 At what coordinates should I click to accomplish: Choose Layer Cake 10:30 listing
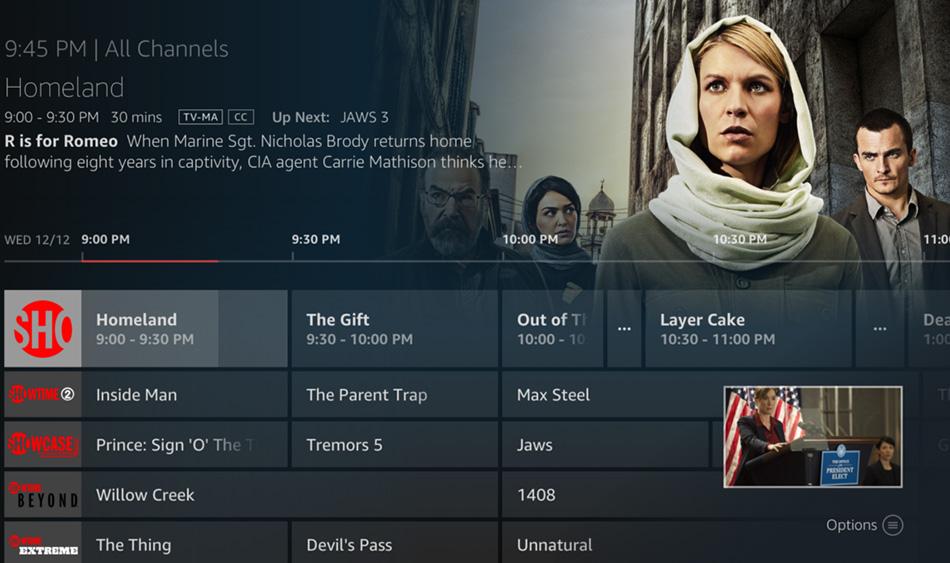coord(748,328)
